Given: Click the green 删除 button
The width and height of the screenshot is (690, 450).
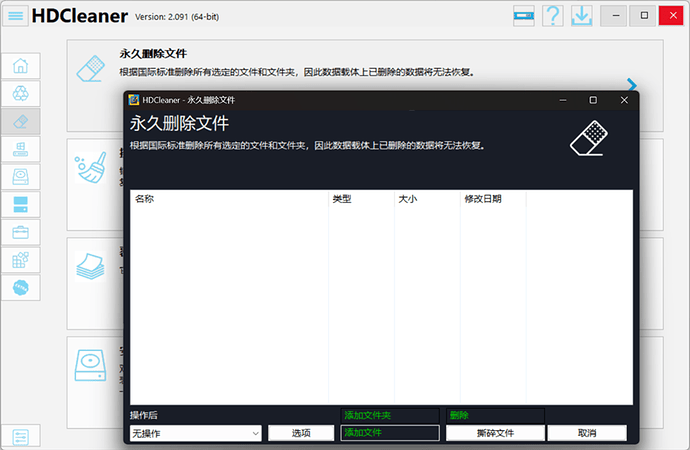Looking at the screenshot, I should coord(495,415).
